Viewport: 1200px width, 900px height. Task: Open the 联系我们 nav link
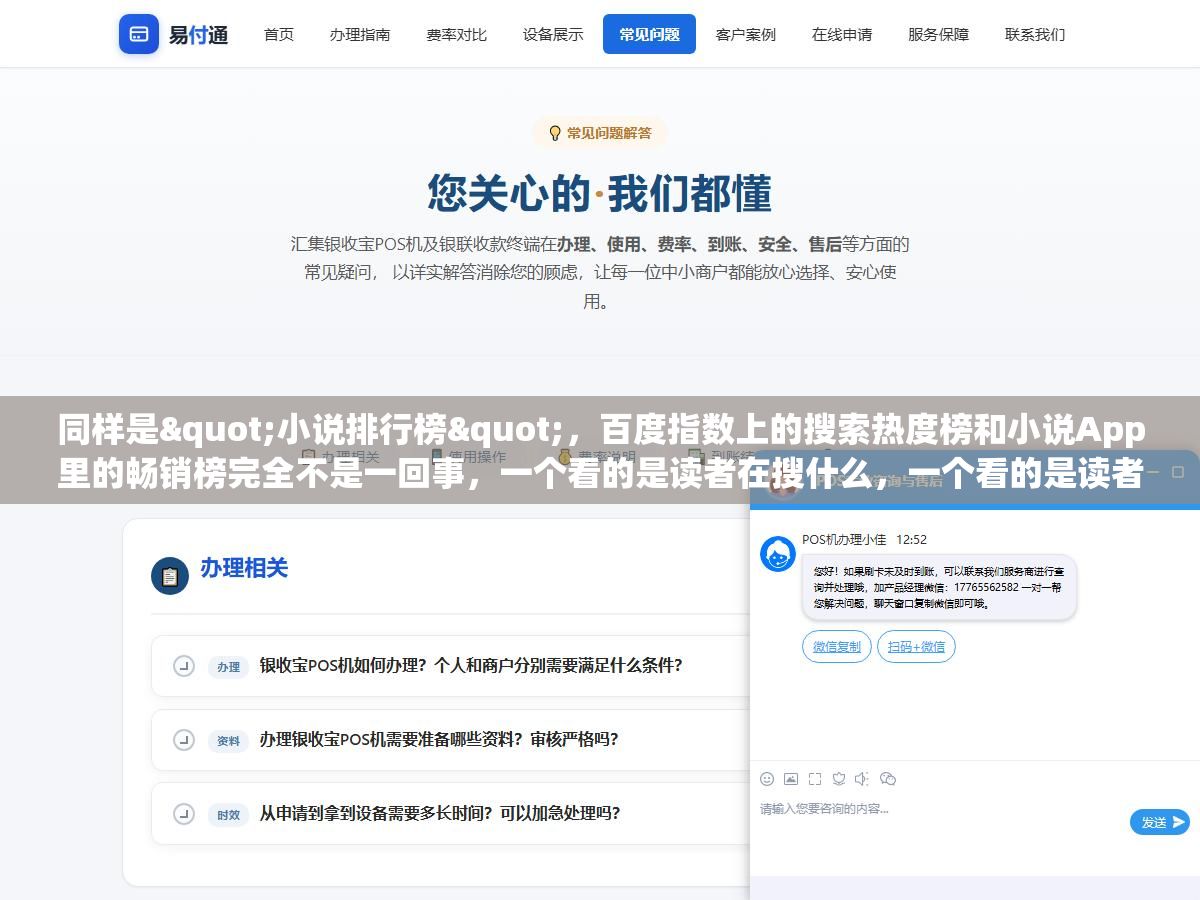(x=1035, y=34)
